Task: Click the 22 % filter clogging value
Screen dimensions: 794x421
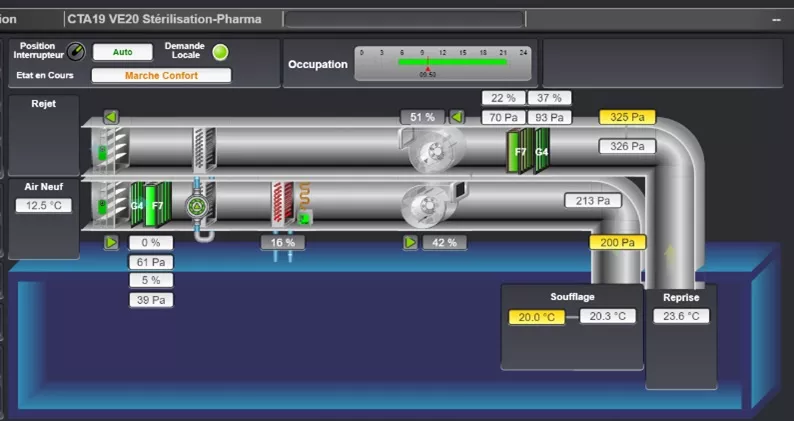Action: point(503,98)
